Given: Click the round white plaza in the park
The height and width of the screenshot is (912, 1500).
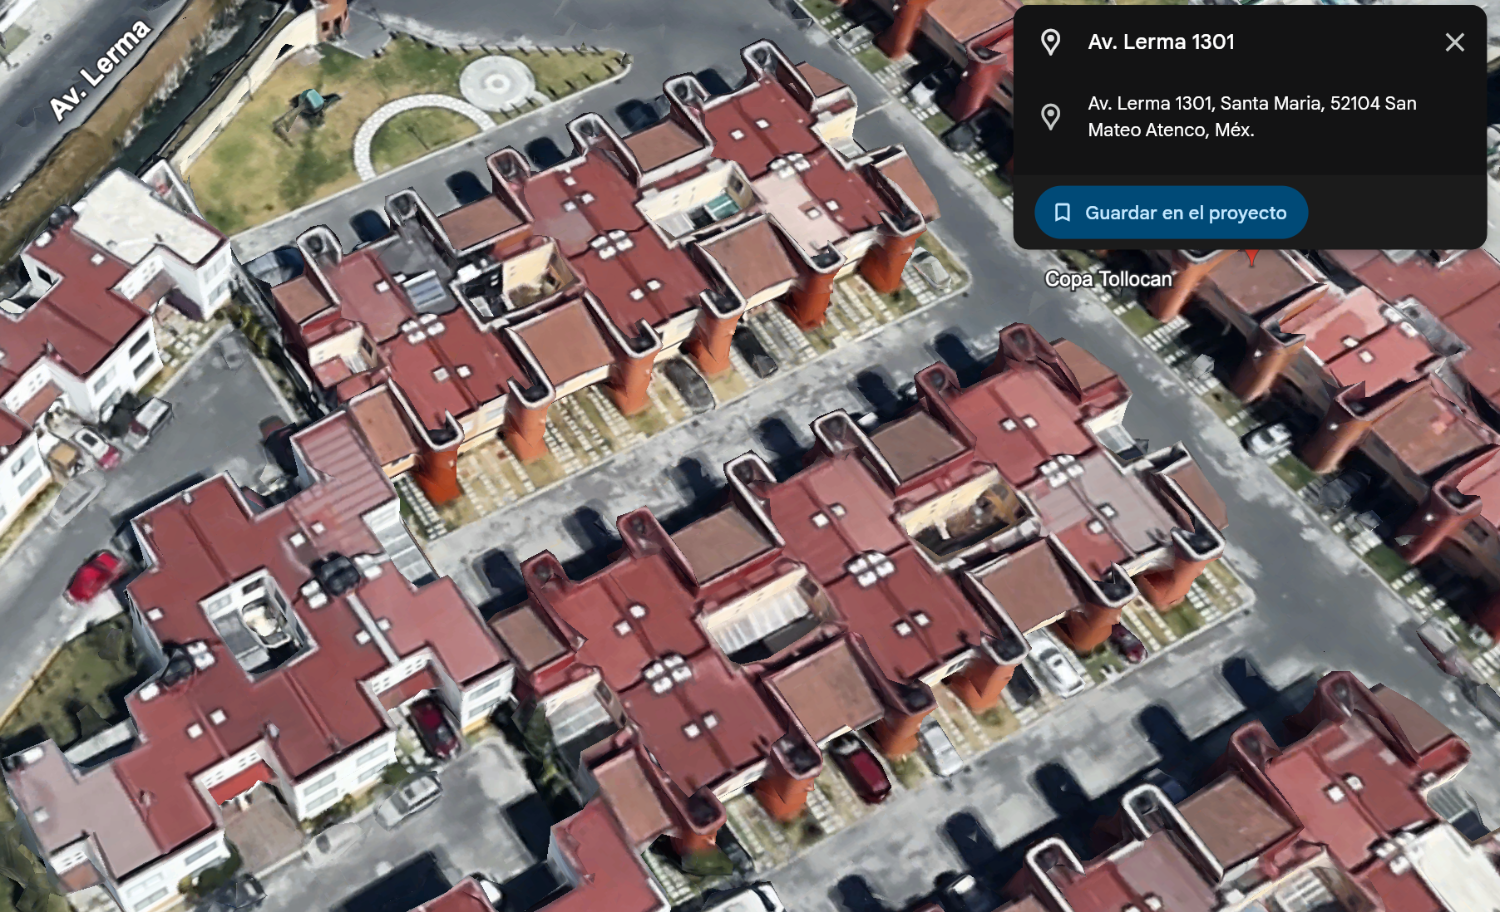Looking at the screenshot, I should 497,82.
